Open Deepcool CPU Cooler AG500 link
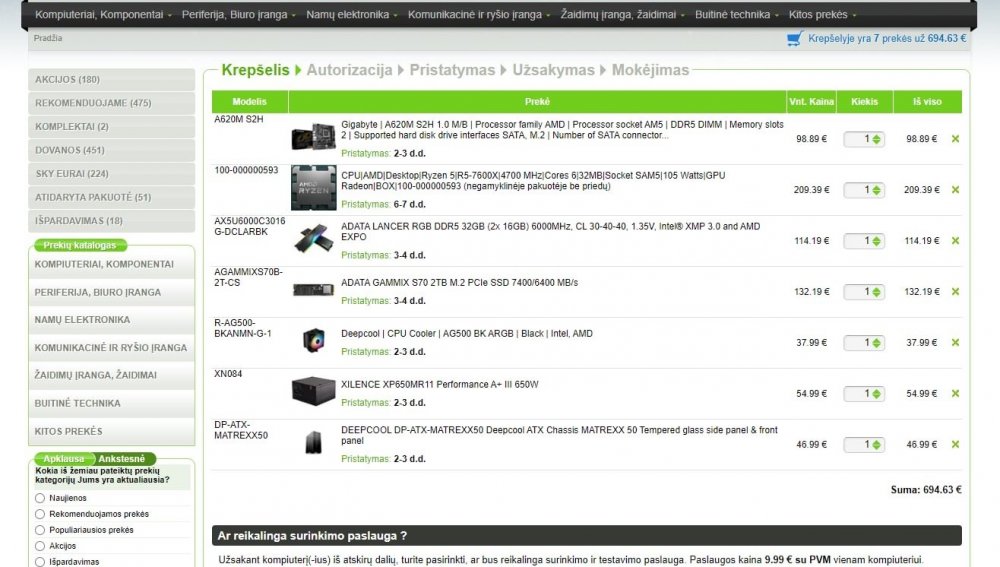The width and height of the screenshot is (1000, 567). 467,334
